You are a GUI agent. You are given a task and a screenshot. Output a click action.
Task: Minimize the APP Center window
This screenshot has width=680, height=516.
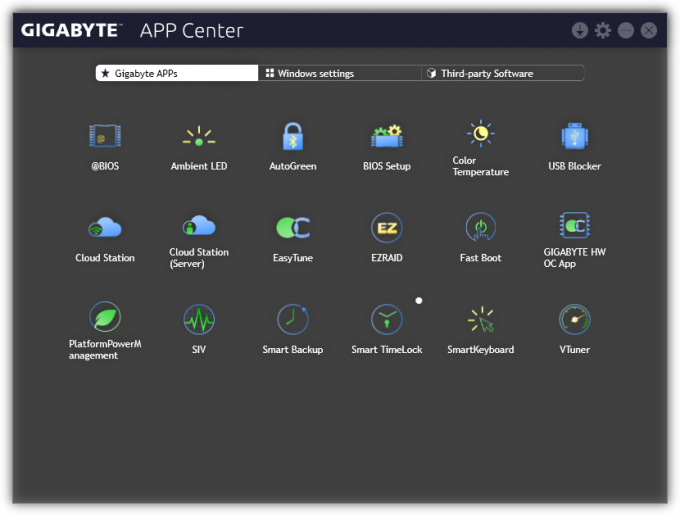pos(626,30)
